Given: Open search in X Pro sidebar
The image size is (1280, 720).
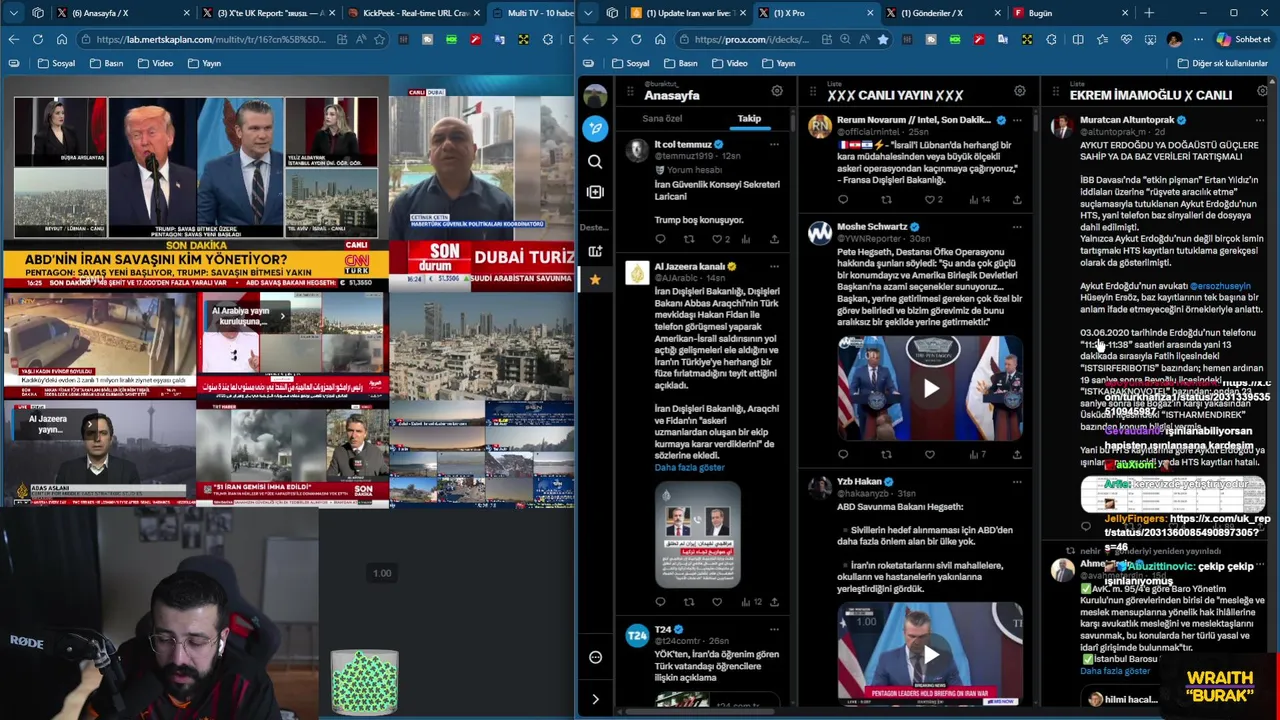Looking at the screenshot, I should tap(595, 162).
